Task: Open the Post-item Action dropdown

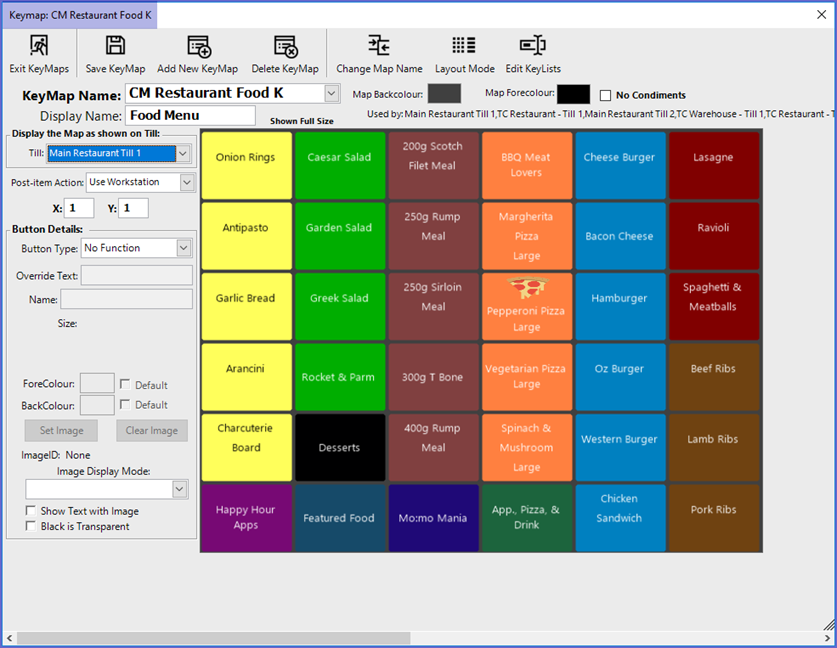Action: [x=187, y=182]
